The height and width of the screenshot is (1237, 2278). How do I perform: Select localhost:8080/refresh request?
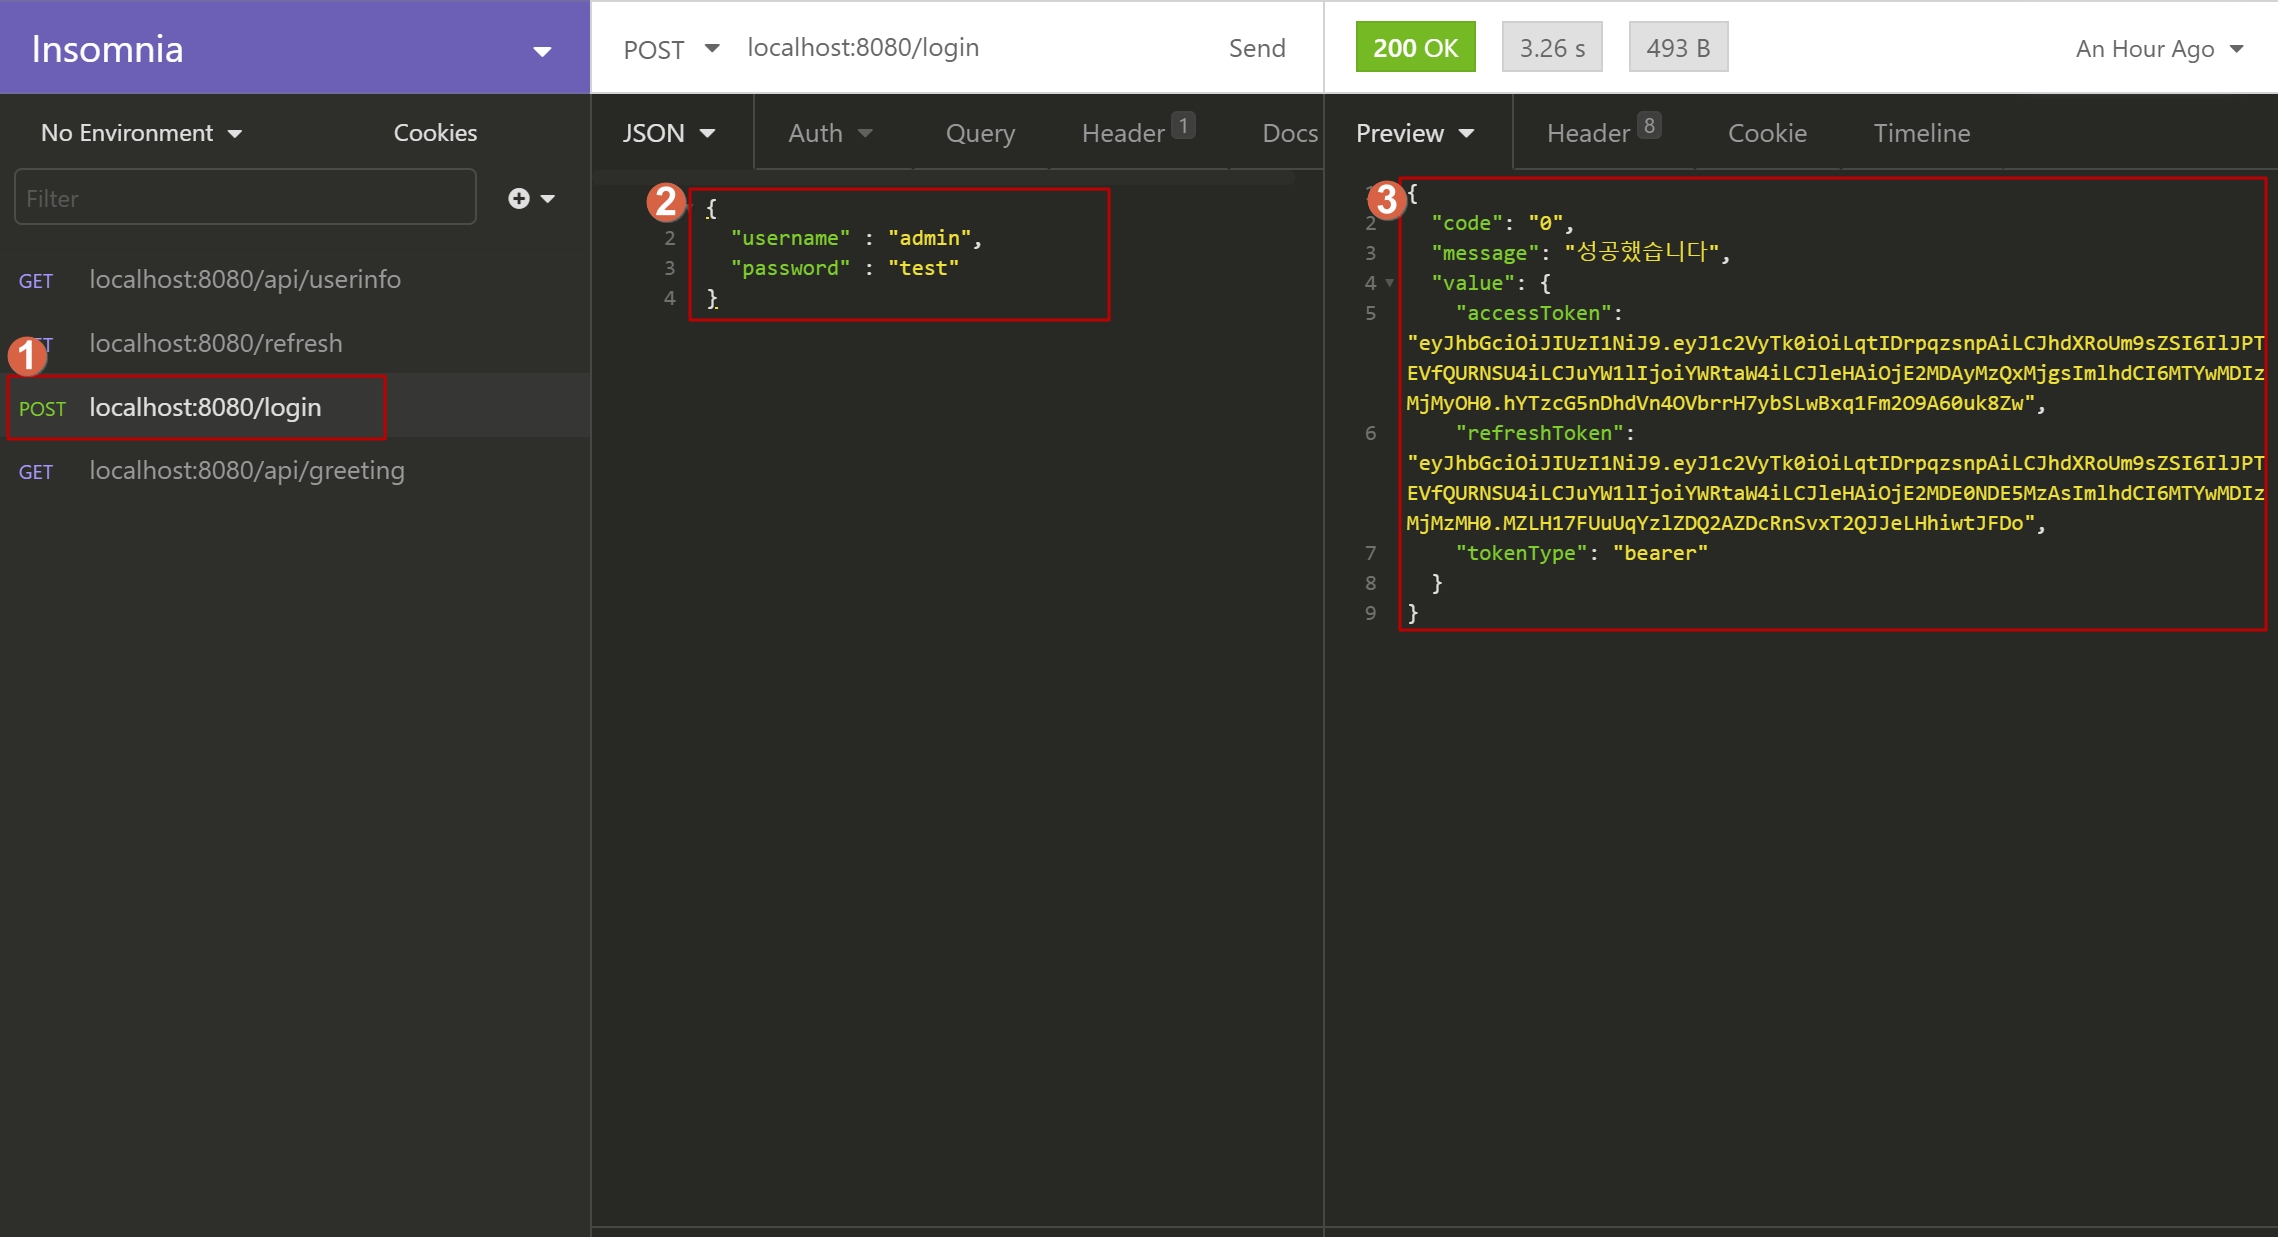pyautogui.click(x=295, y=343)
